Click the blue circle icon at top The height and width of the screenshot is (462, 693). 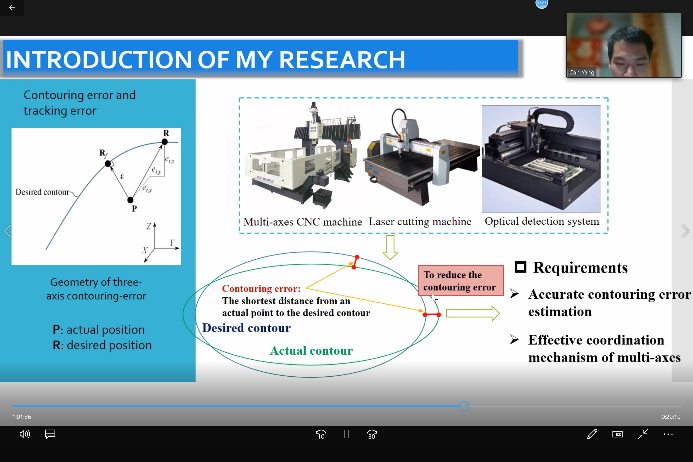pyautogui.click(x=541, y=4)
